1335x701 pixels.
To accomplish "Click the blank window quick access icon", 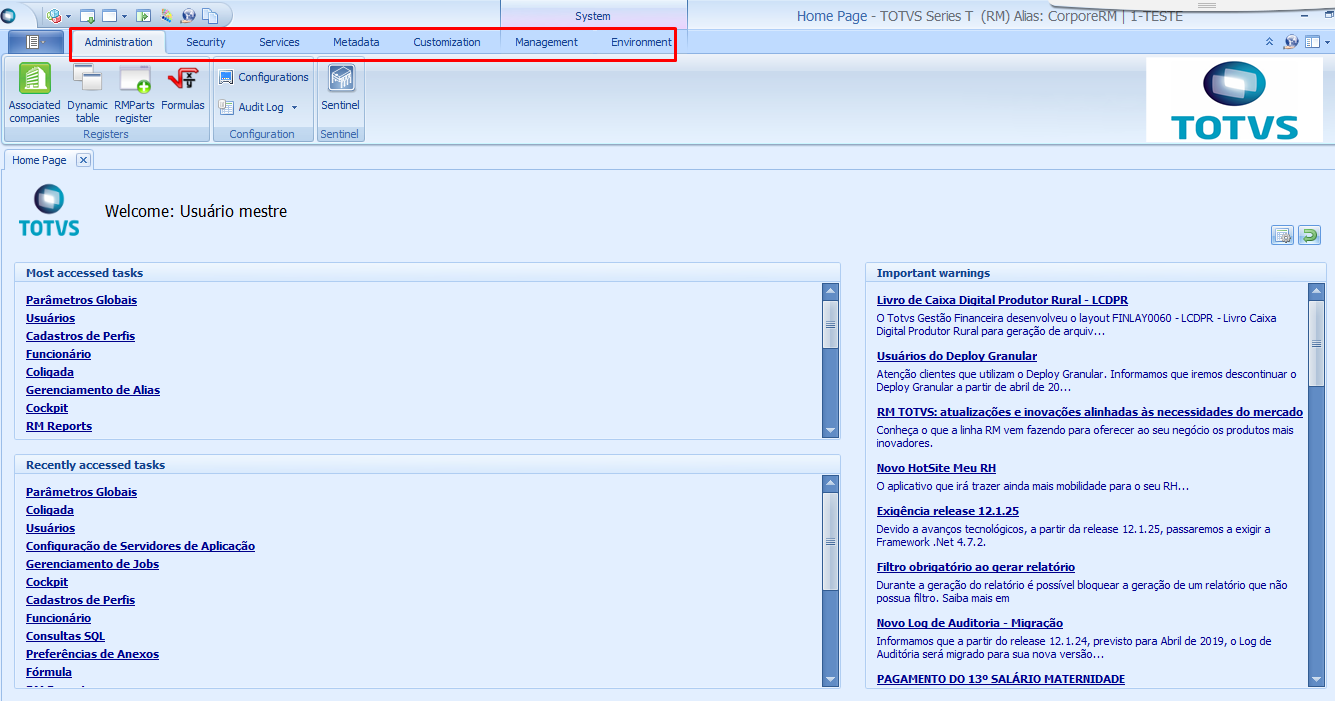I will pyautogui.click(x=110, y=16).
